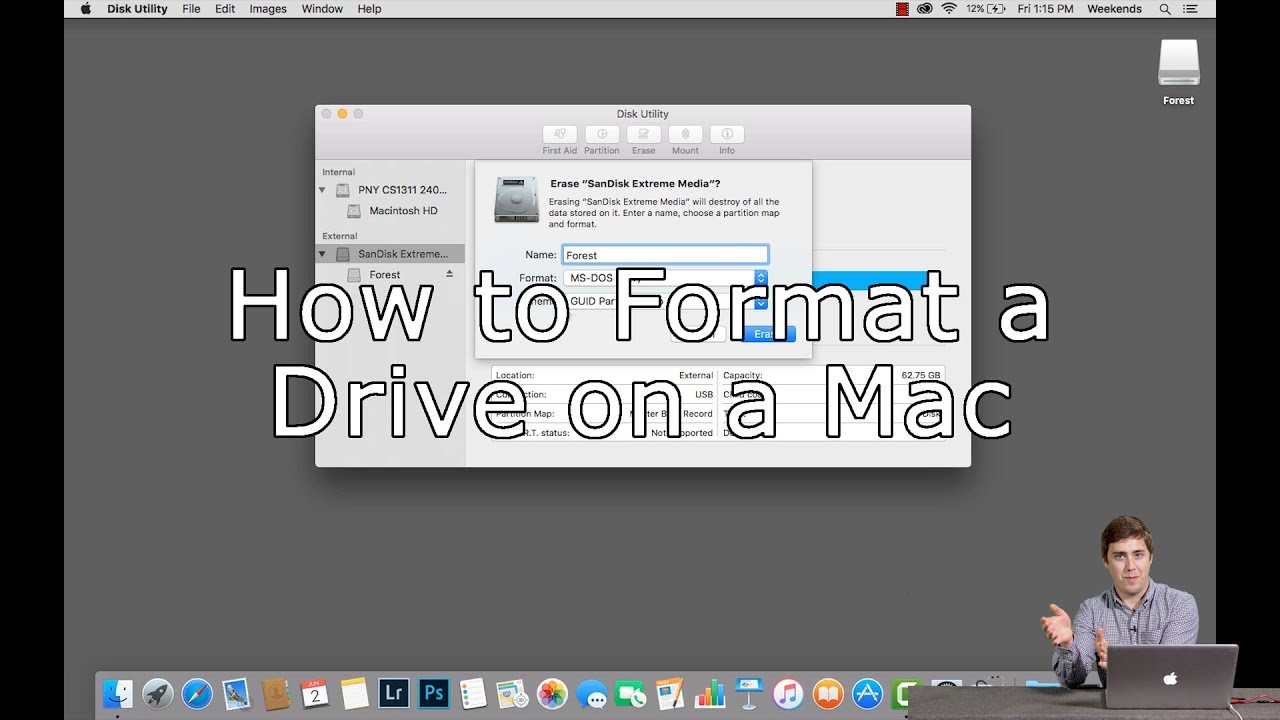This screenshot has width=1280, height=720.
Task: Select PNY CS1311 disk in sidebar
Action: pos(390,190)
